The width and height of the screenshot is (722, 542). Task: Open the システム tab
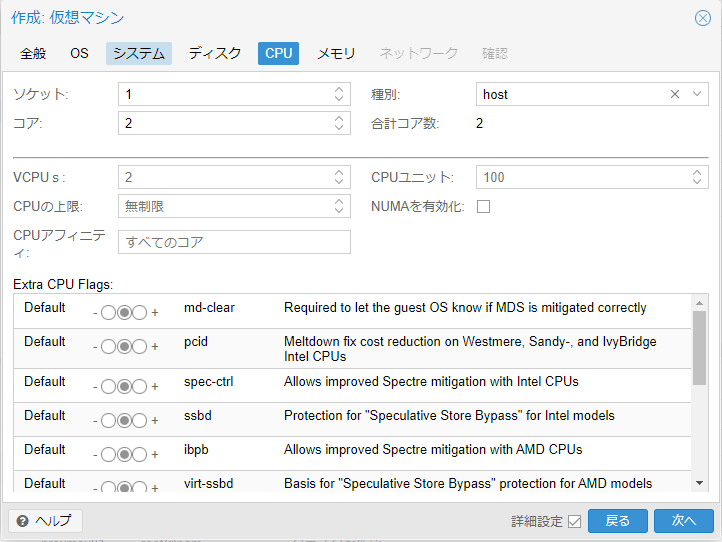(139, 53)
